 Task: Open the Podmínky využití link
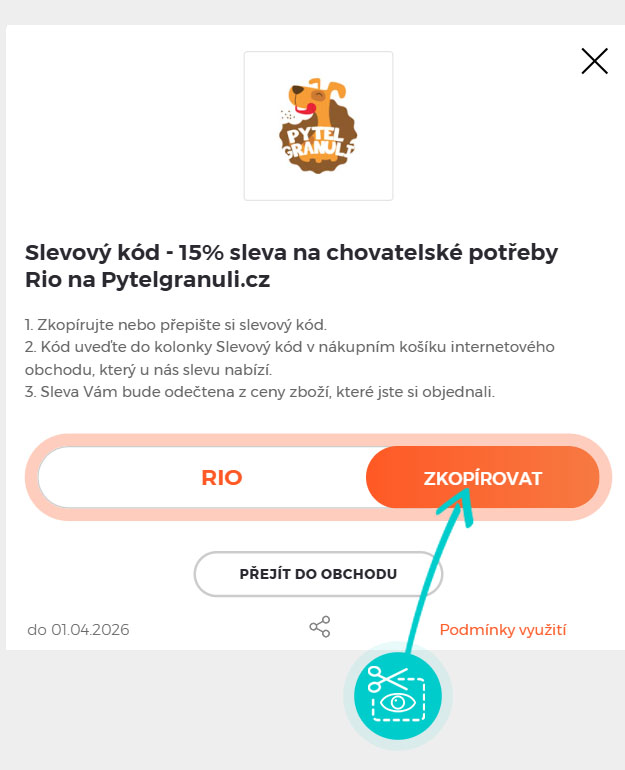click(x=503, y=630)
